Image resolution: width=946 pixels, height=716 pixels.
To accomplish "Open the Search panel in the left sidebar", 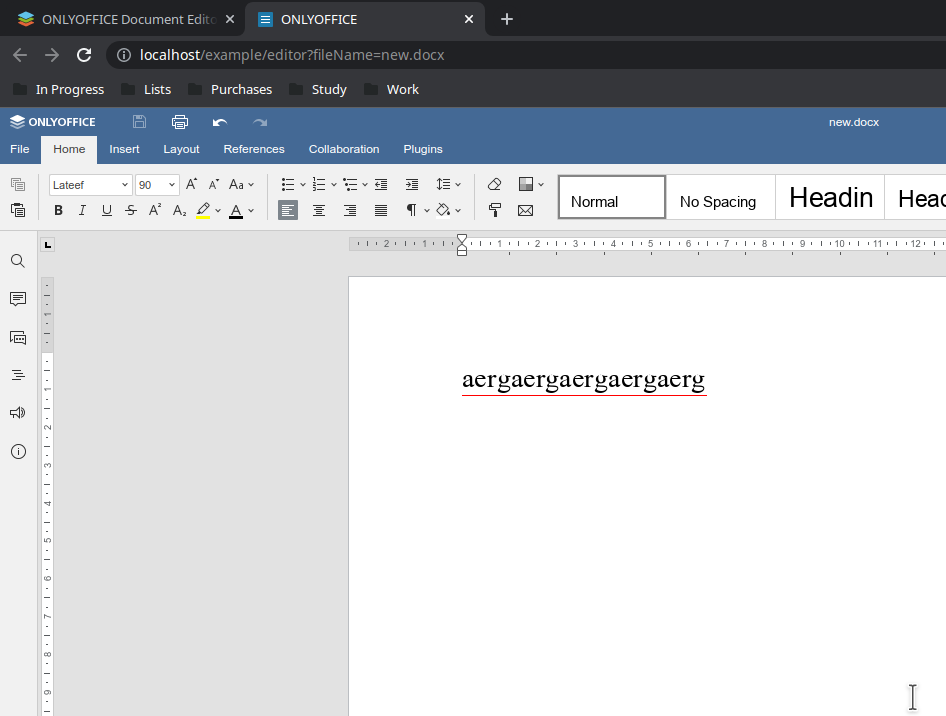I will tap(17, 261).
